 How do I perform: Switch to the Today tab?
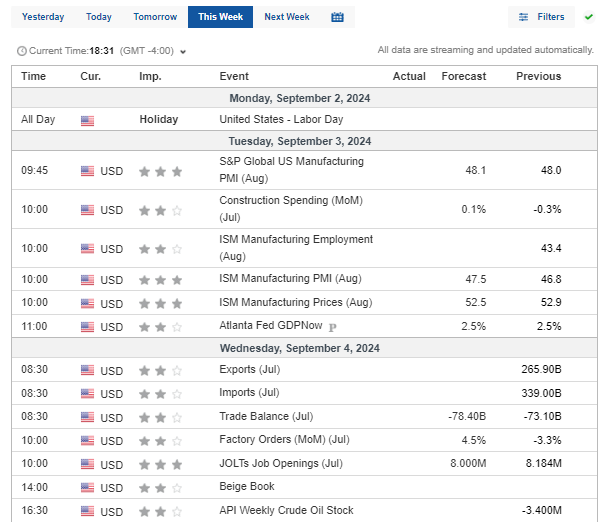[x=99, y=17]
